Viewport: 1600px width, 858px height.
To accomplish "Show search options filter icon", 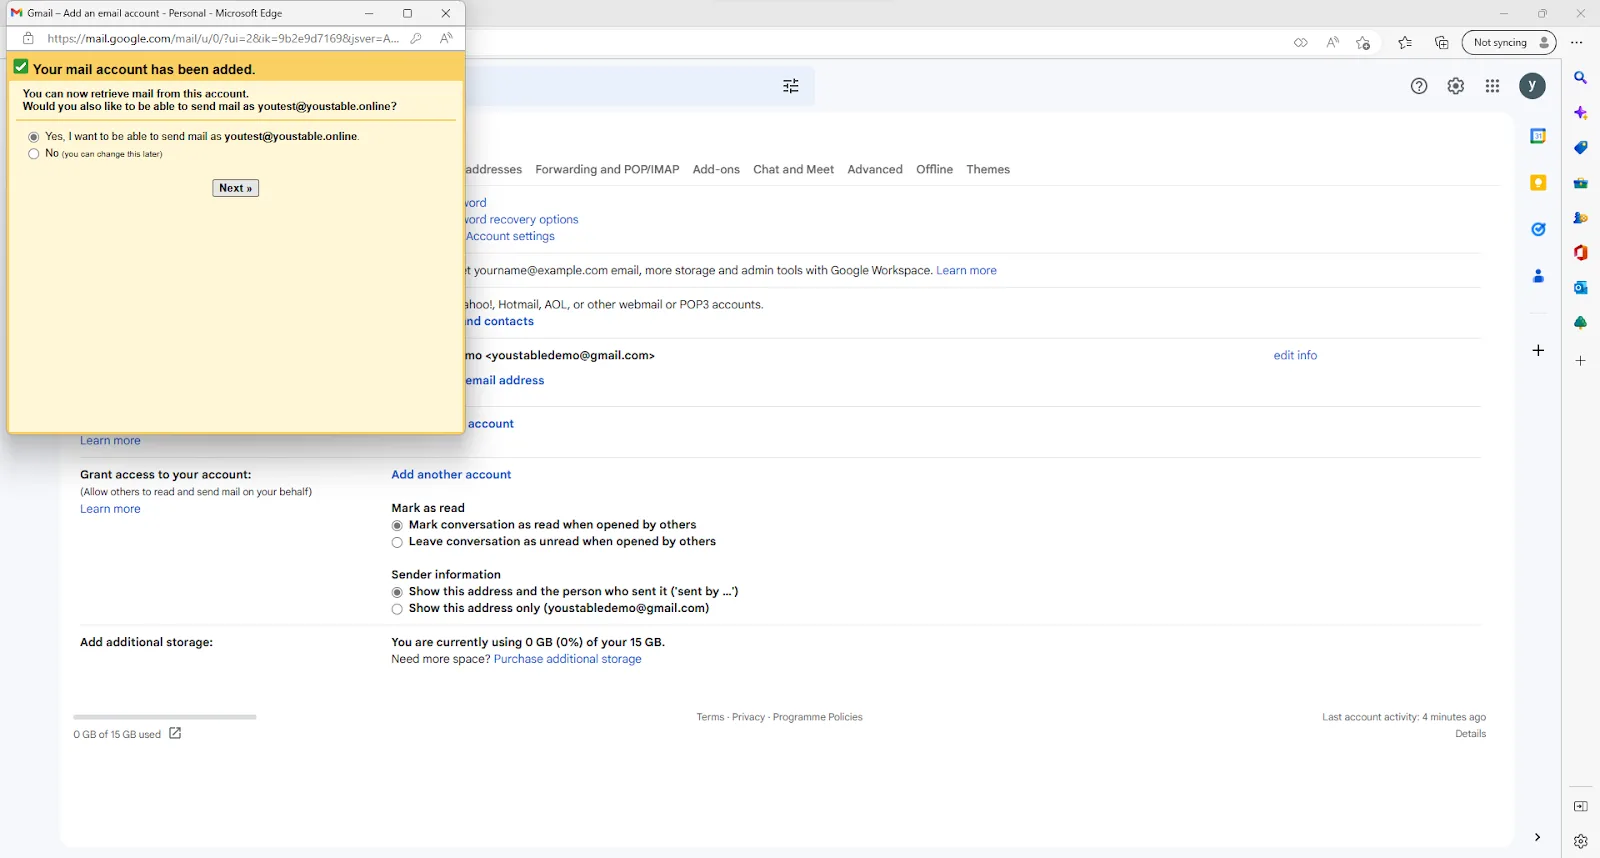I will click(791, 86).
